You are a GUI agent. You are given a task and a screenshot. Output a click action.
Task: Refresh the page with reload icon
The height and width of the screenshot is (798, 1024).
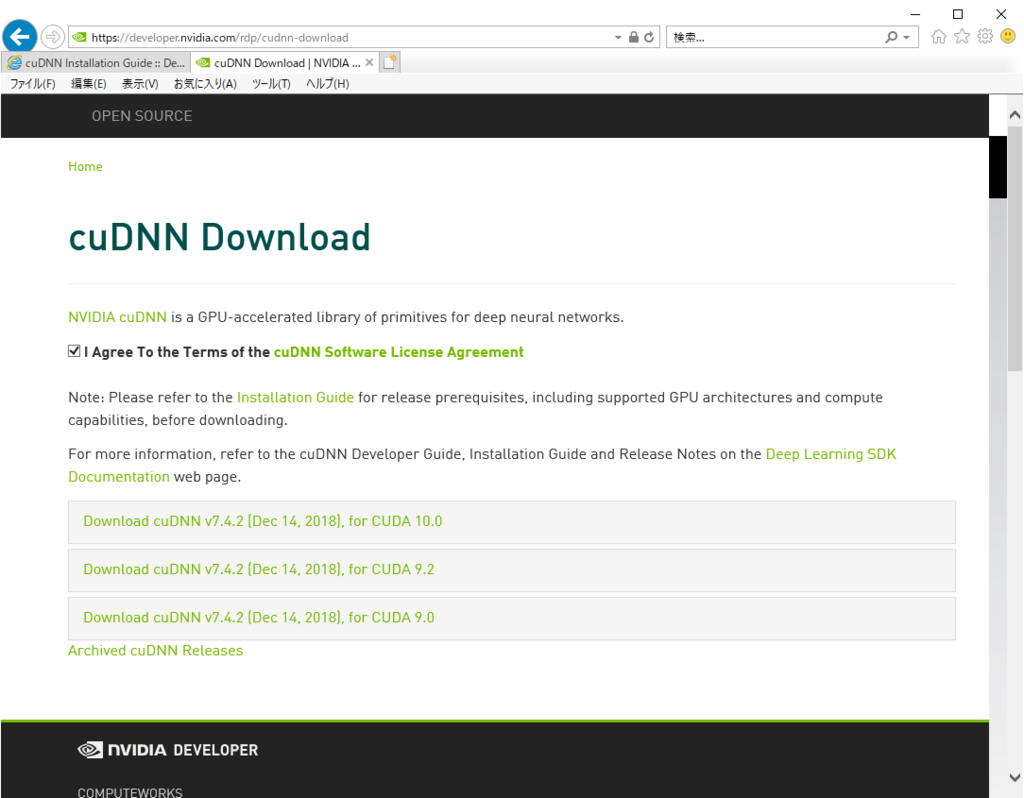point(649,37)
